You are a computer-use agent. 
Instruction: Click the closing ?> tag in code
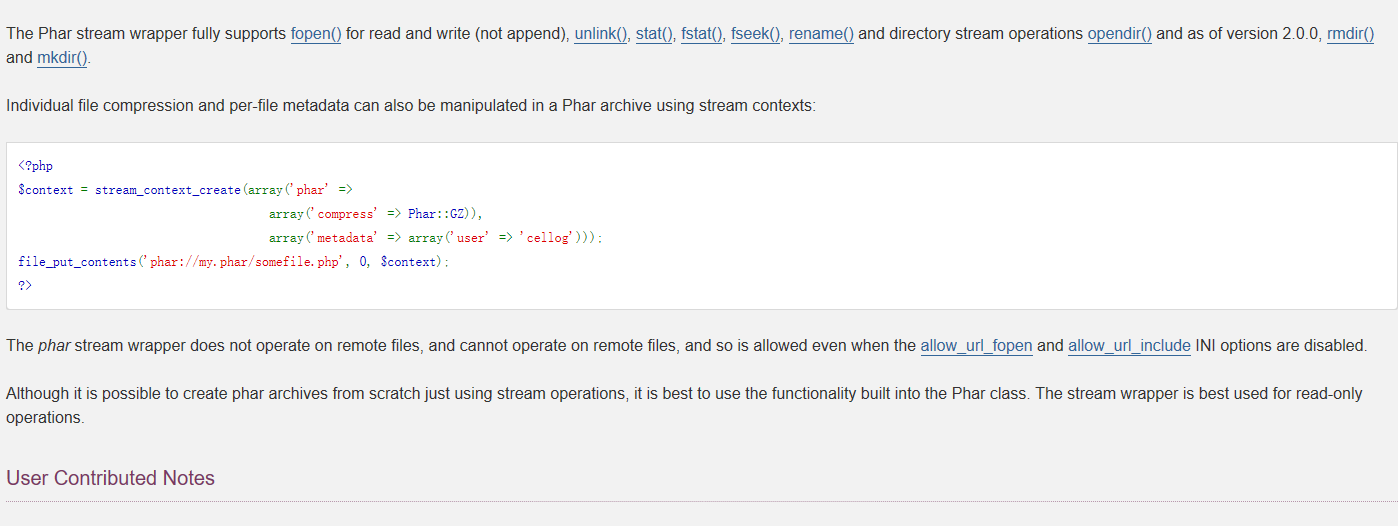coord(25,286)
